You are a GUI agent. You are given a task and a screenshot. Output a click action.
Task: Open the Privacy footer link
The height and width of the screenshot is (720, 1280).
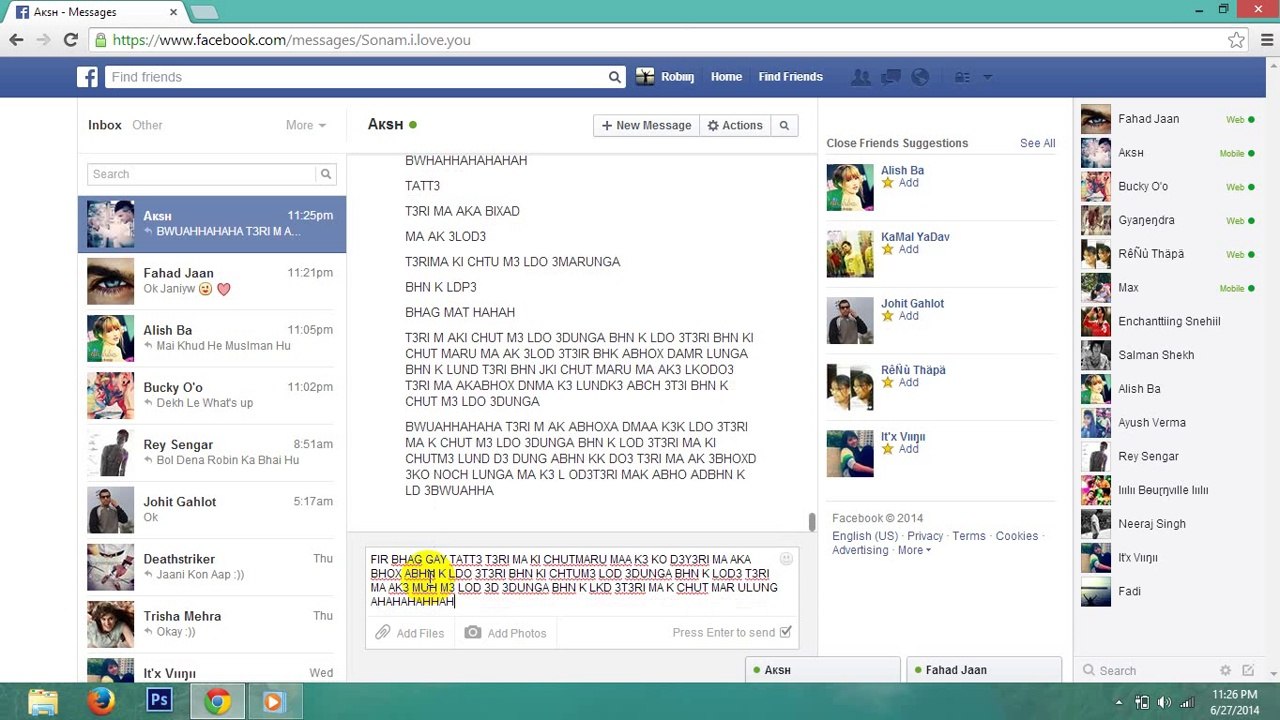click(925, 536)
